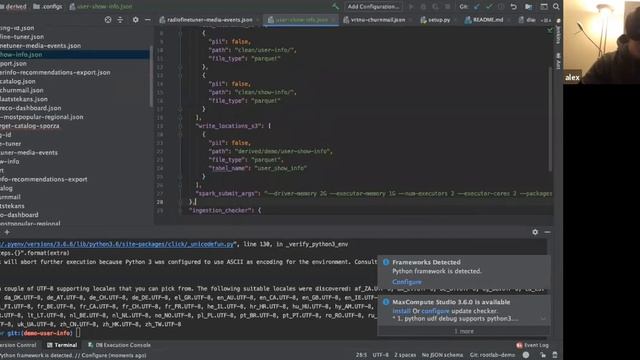Click the tabel_name key in editor

[228, 168]
